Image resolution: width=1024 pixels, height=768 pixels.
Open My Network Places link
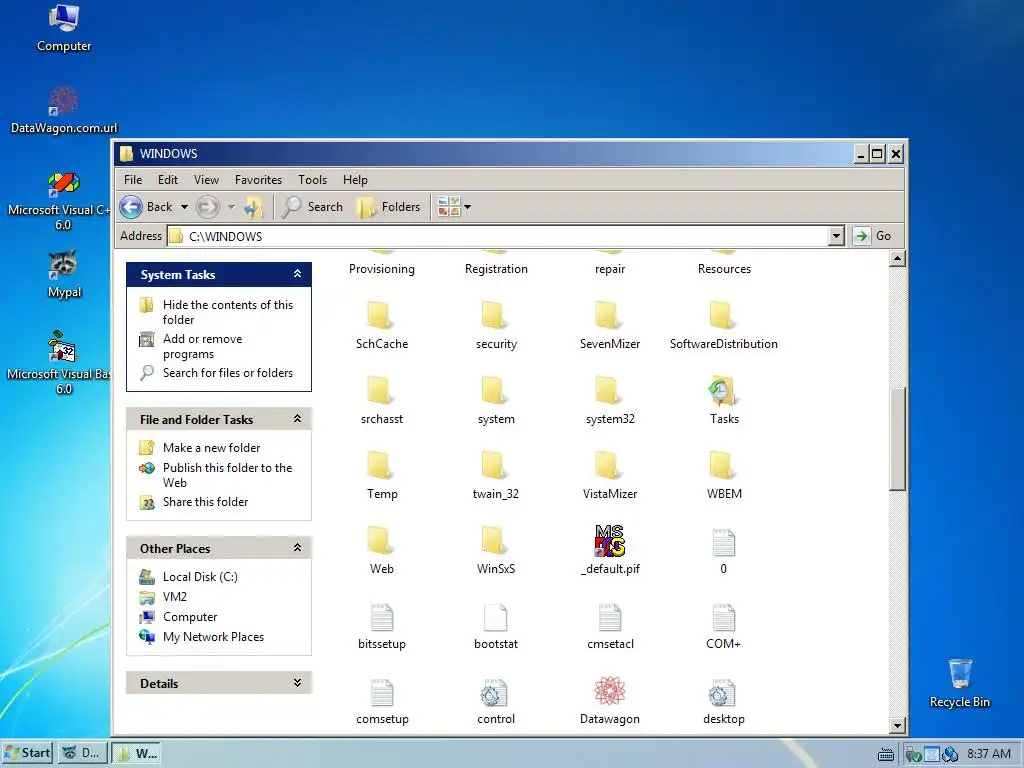214,637
